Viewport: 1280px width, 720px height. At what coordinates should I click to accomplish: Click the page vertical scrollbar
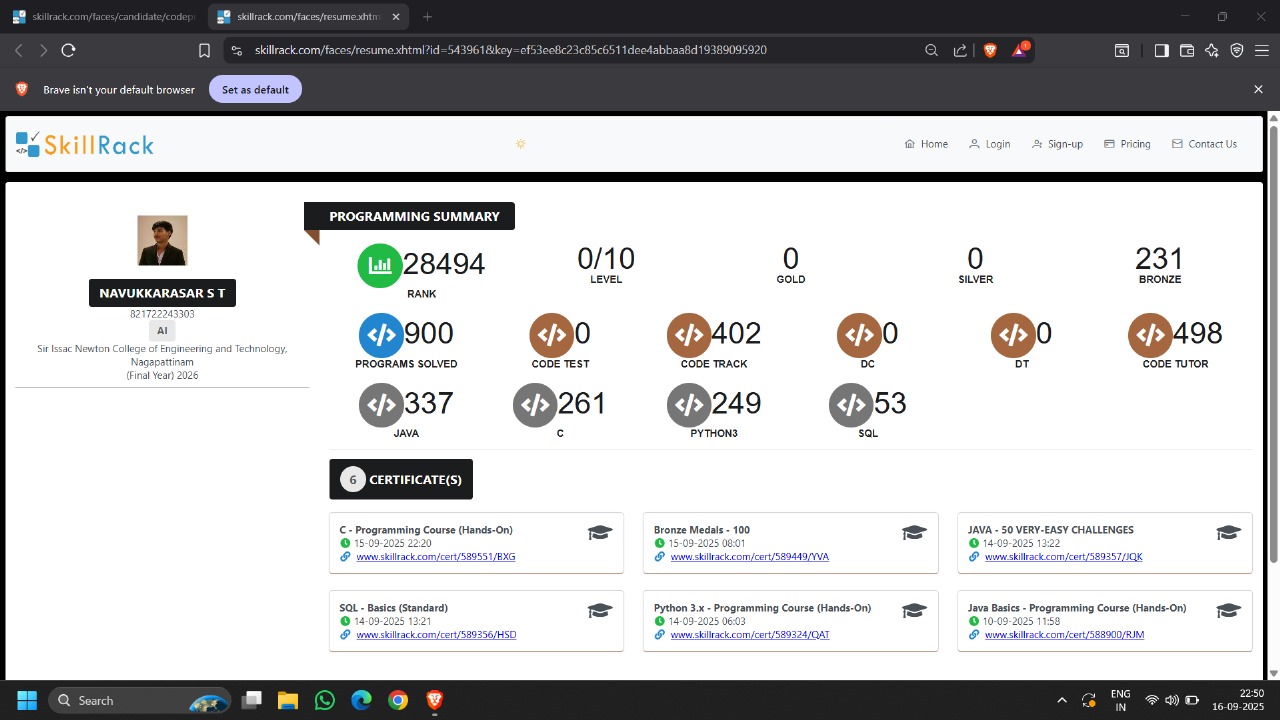[x=1273, y=344]
